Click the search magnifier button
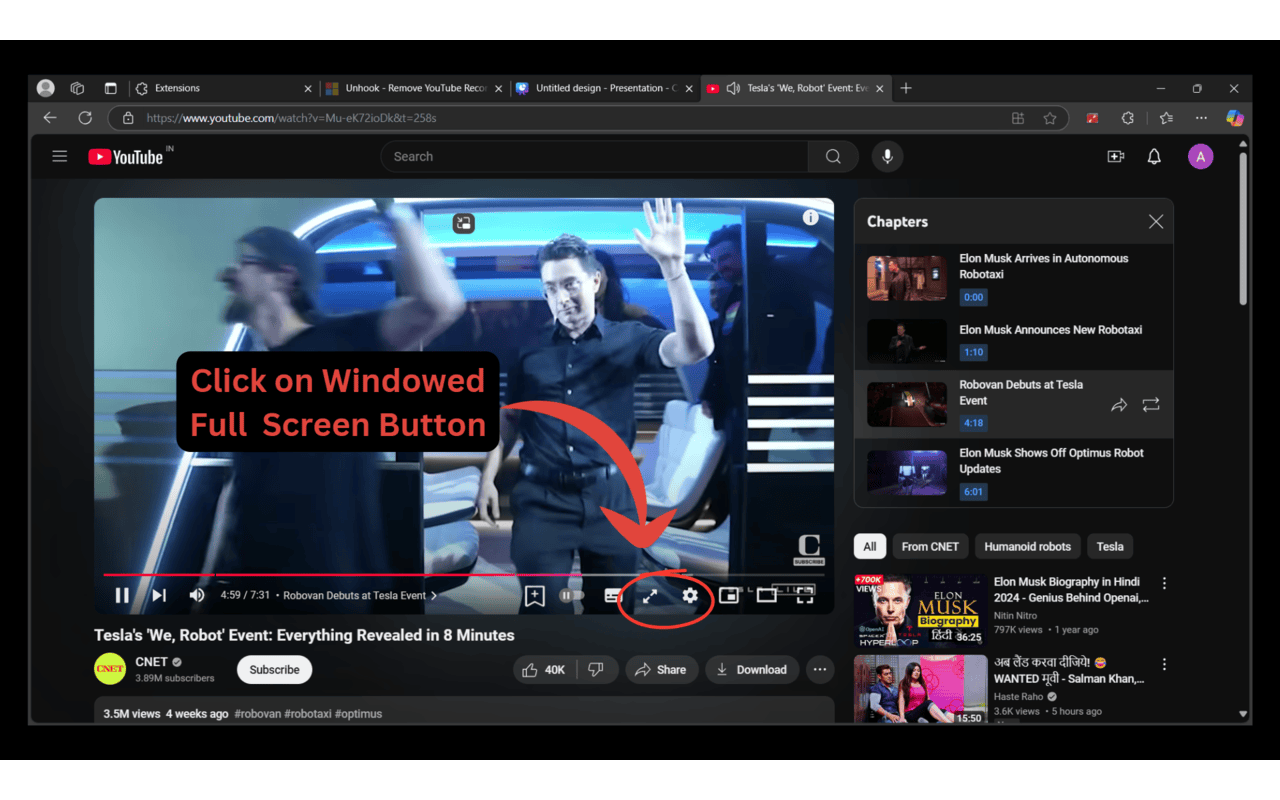The image size is (1280, 800). (x=833, y=157)
